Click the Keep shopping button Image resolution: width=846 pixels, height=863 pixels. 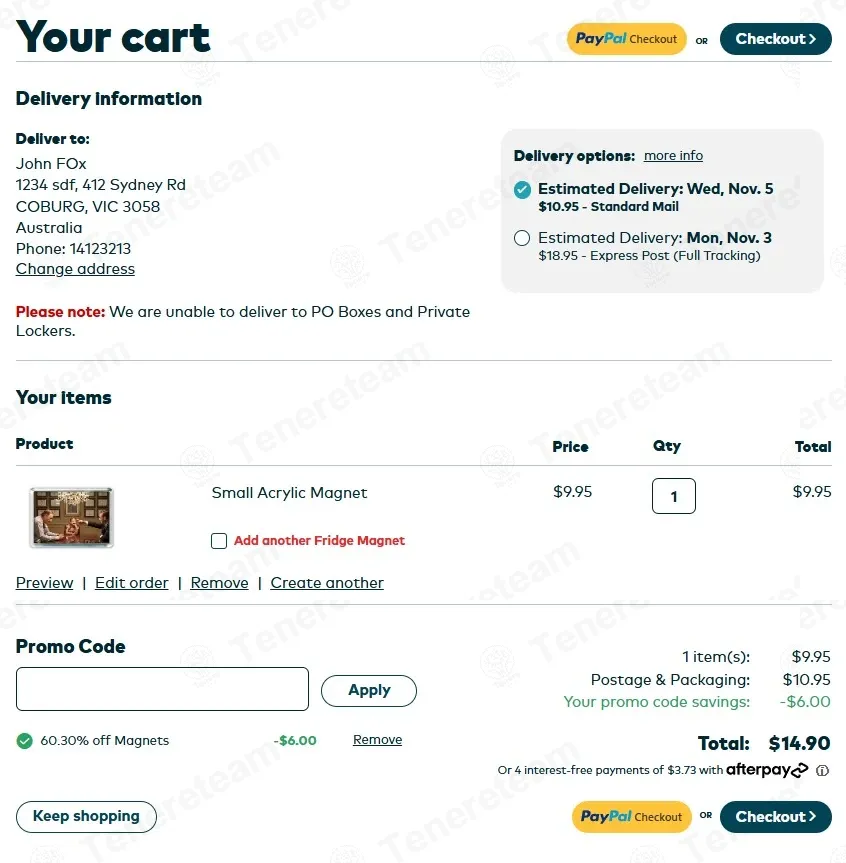click(x=86, y=816)
